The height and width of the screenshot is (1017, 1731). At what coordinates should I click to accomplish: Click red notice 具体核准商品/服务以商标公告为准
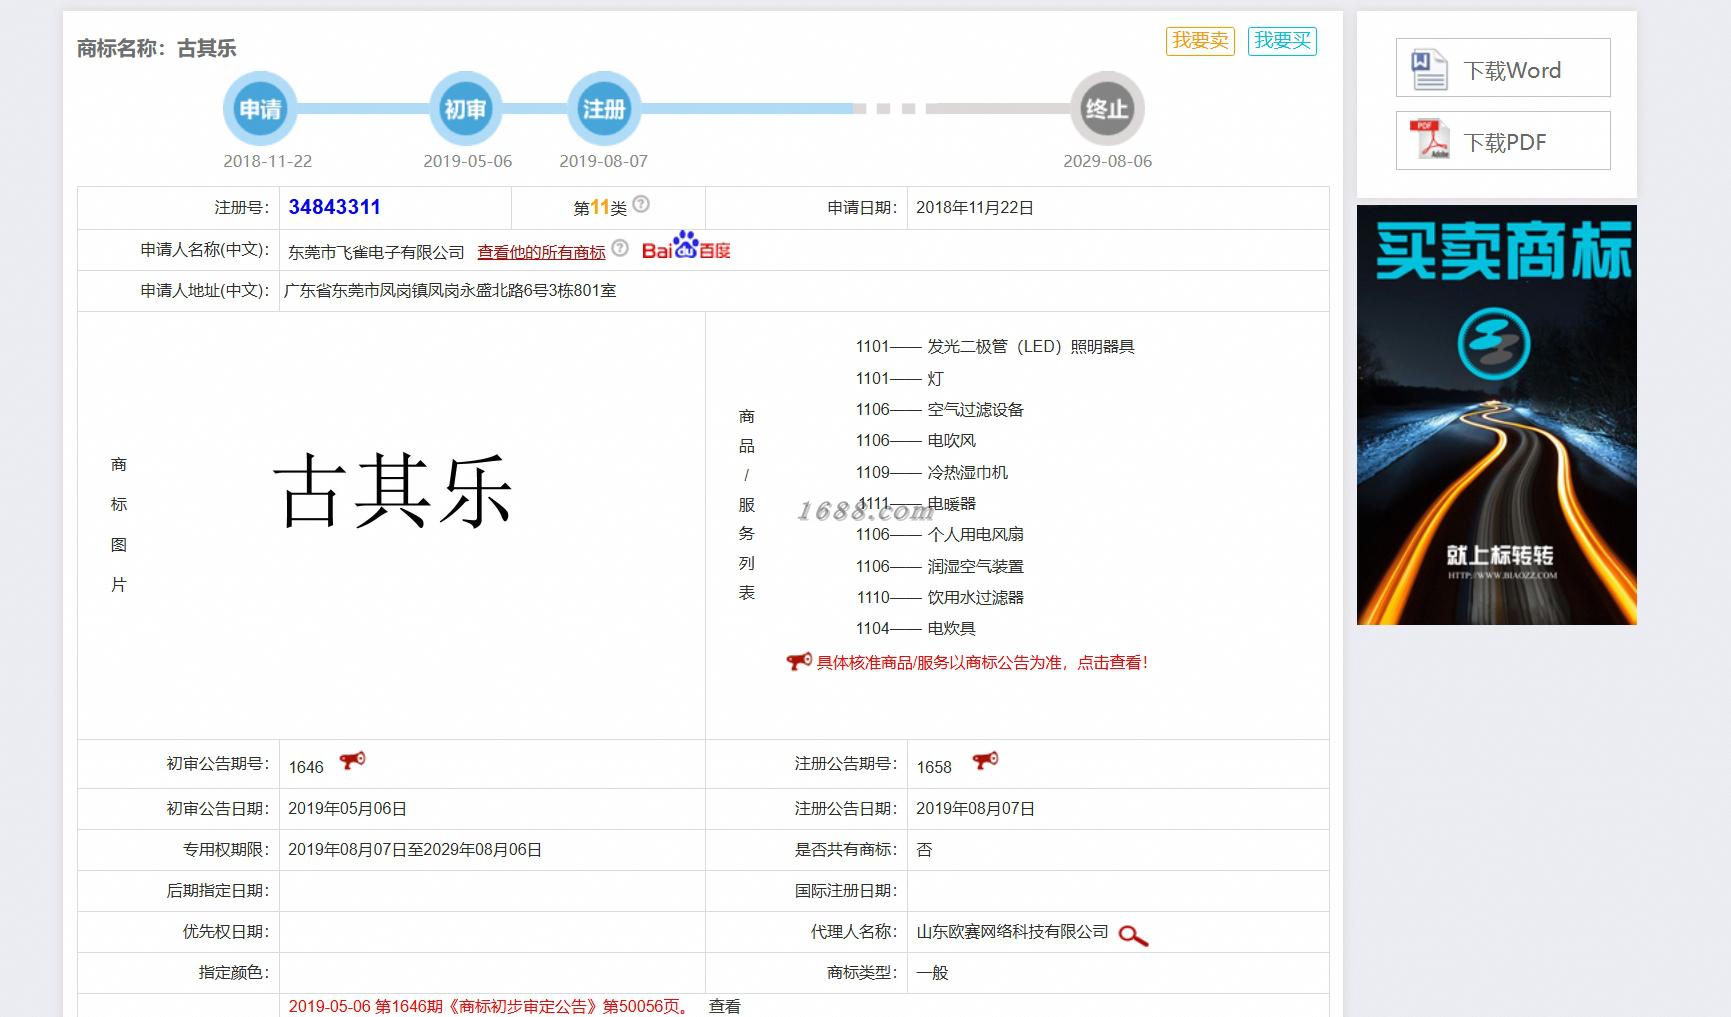pos(982,662)
